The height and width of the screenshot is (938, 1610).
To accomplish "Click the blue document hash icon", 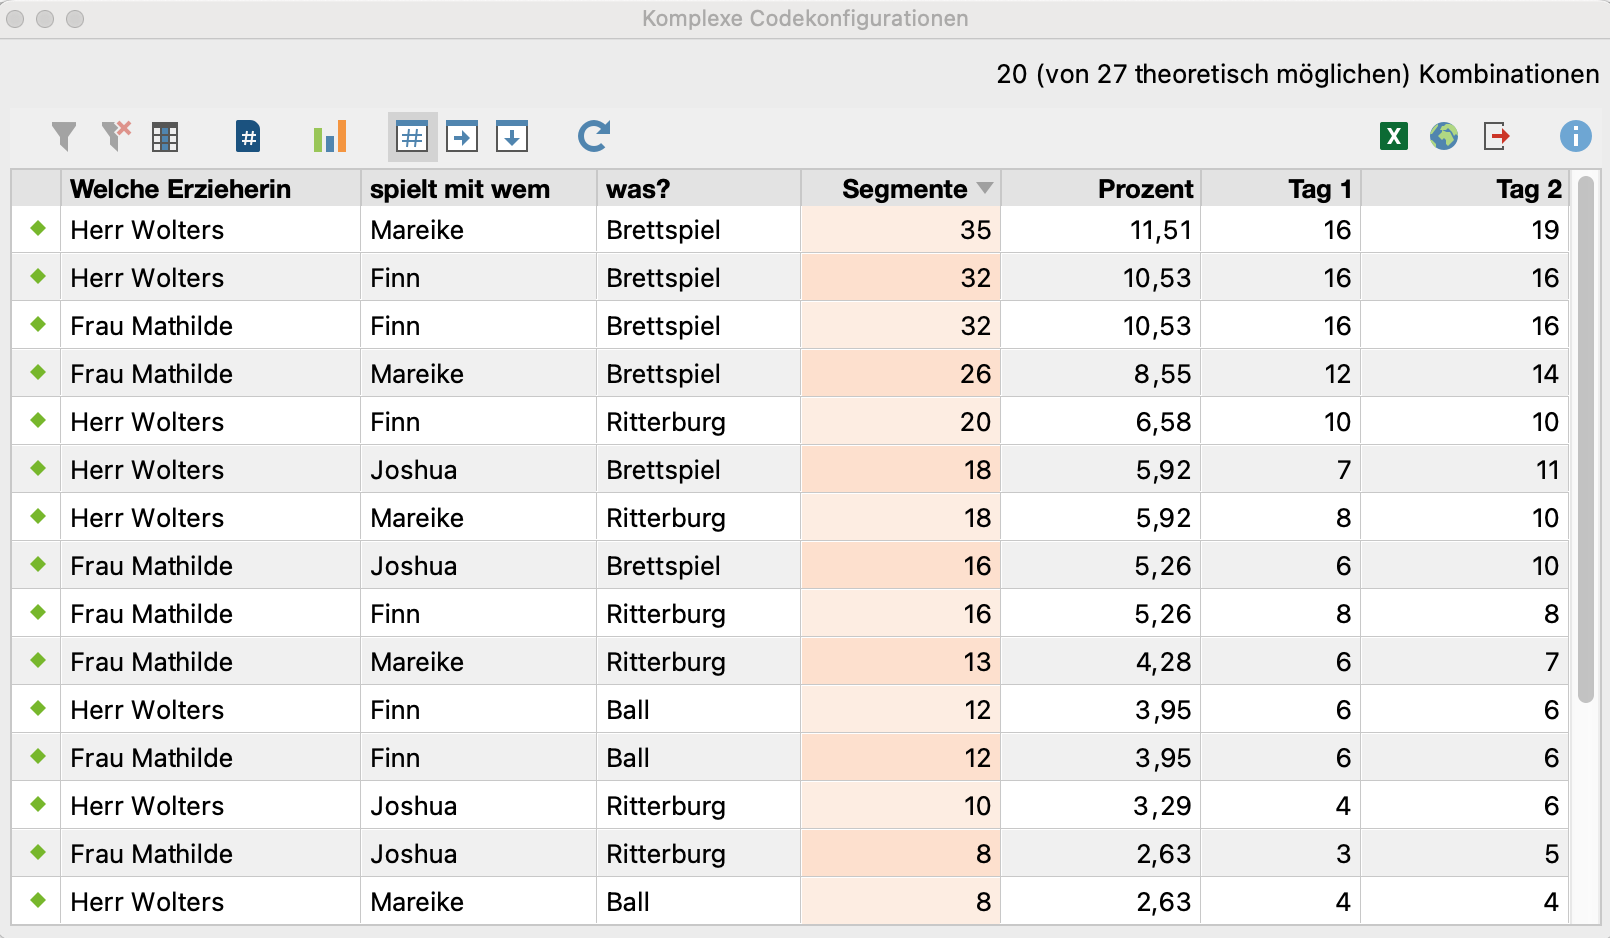I will pyautogui.click(x=248, y=136).
